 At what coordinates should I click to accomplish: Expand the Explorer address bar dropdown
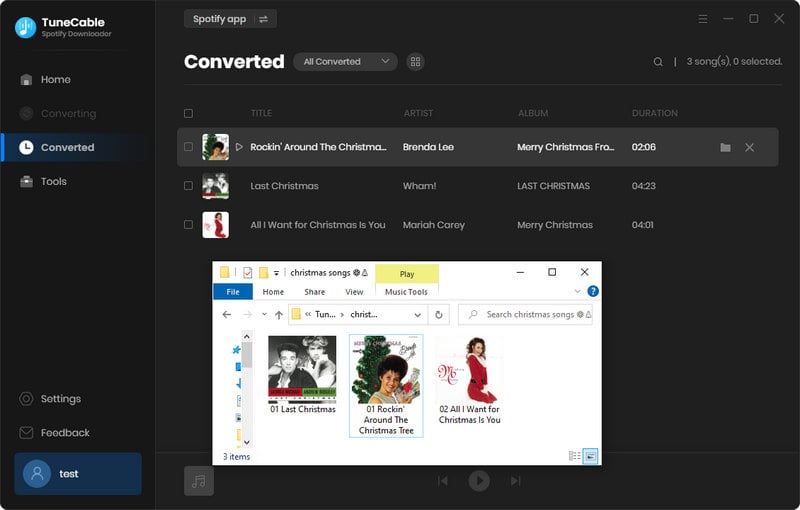417,315
